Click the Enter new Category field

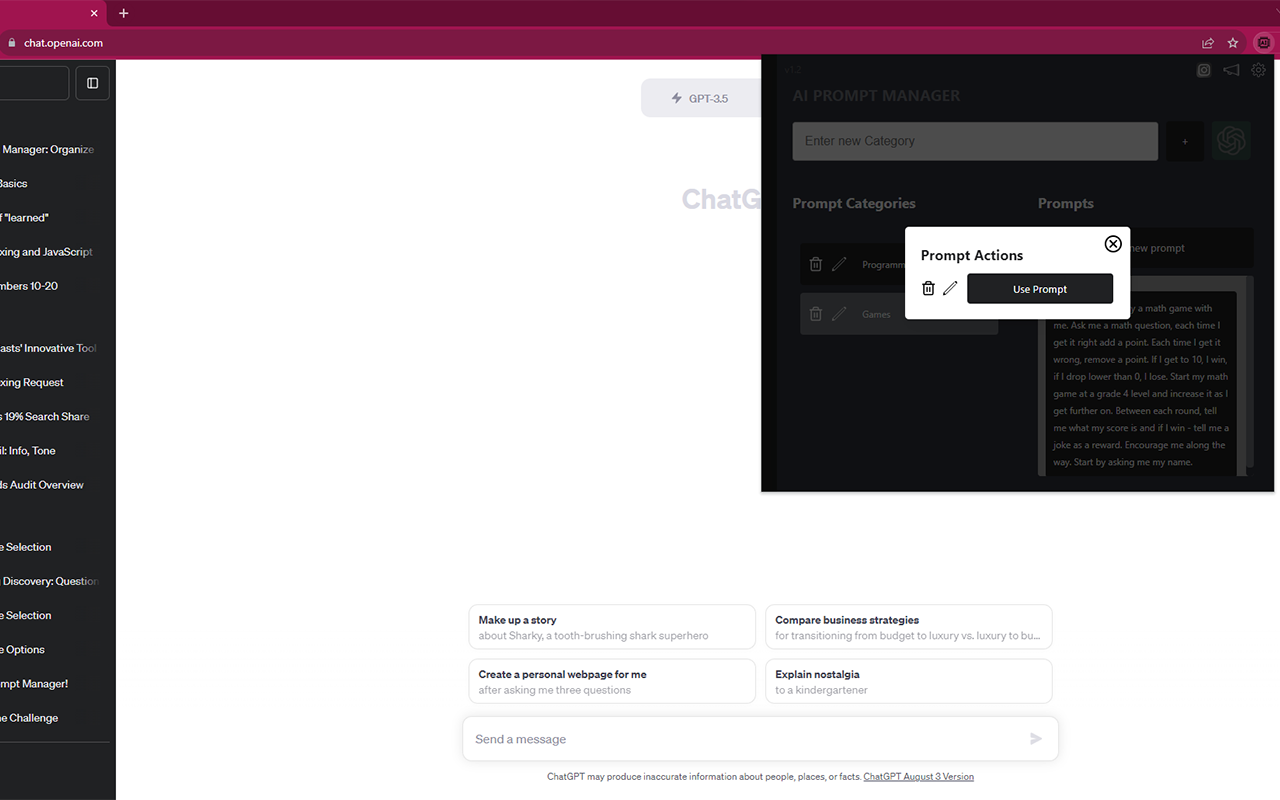coord(975,141)
